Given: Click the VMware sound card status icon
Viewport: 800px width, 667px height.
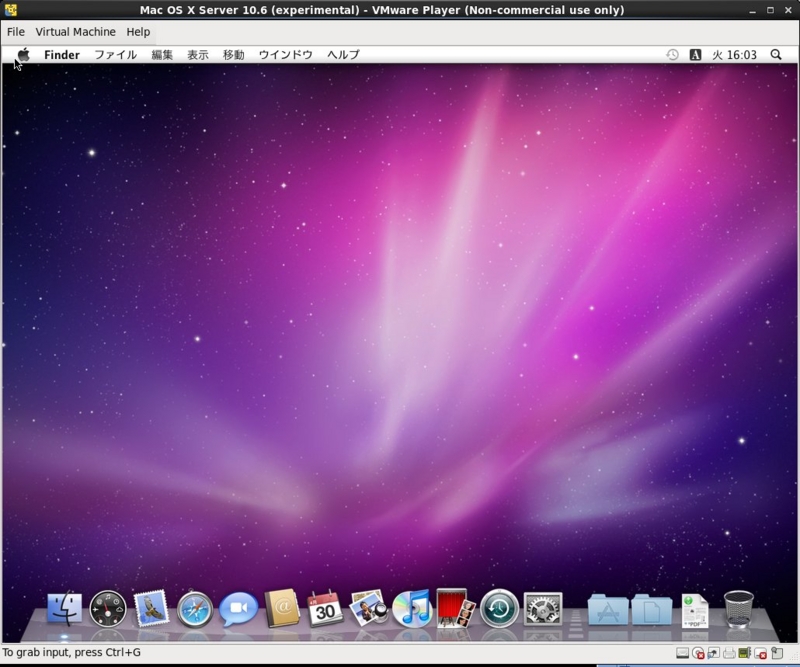Looking at the screenshot, I should [x=744, y=653].
